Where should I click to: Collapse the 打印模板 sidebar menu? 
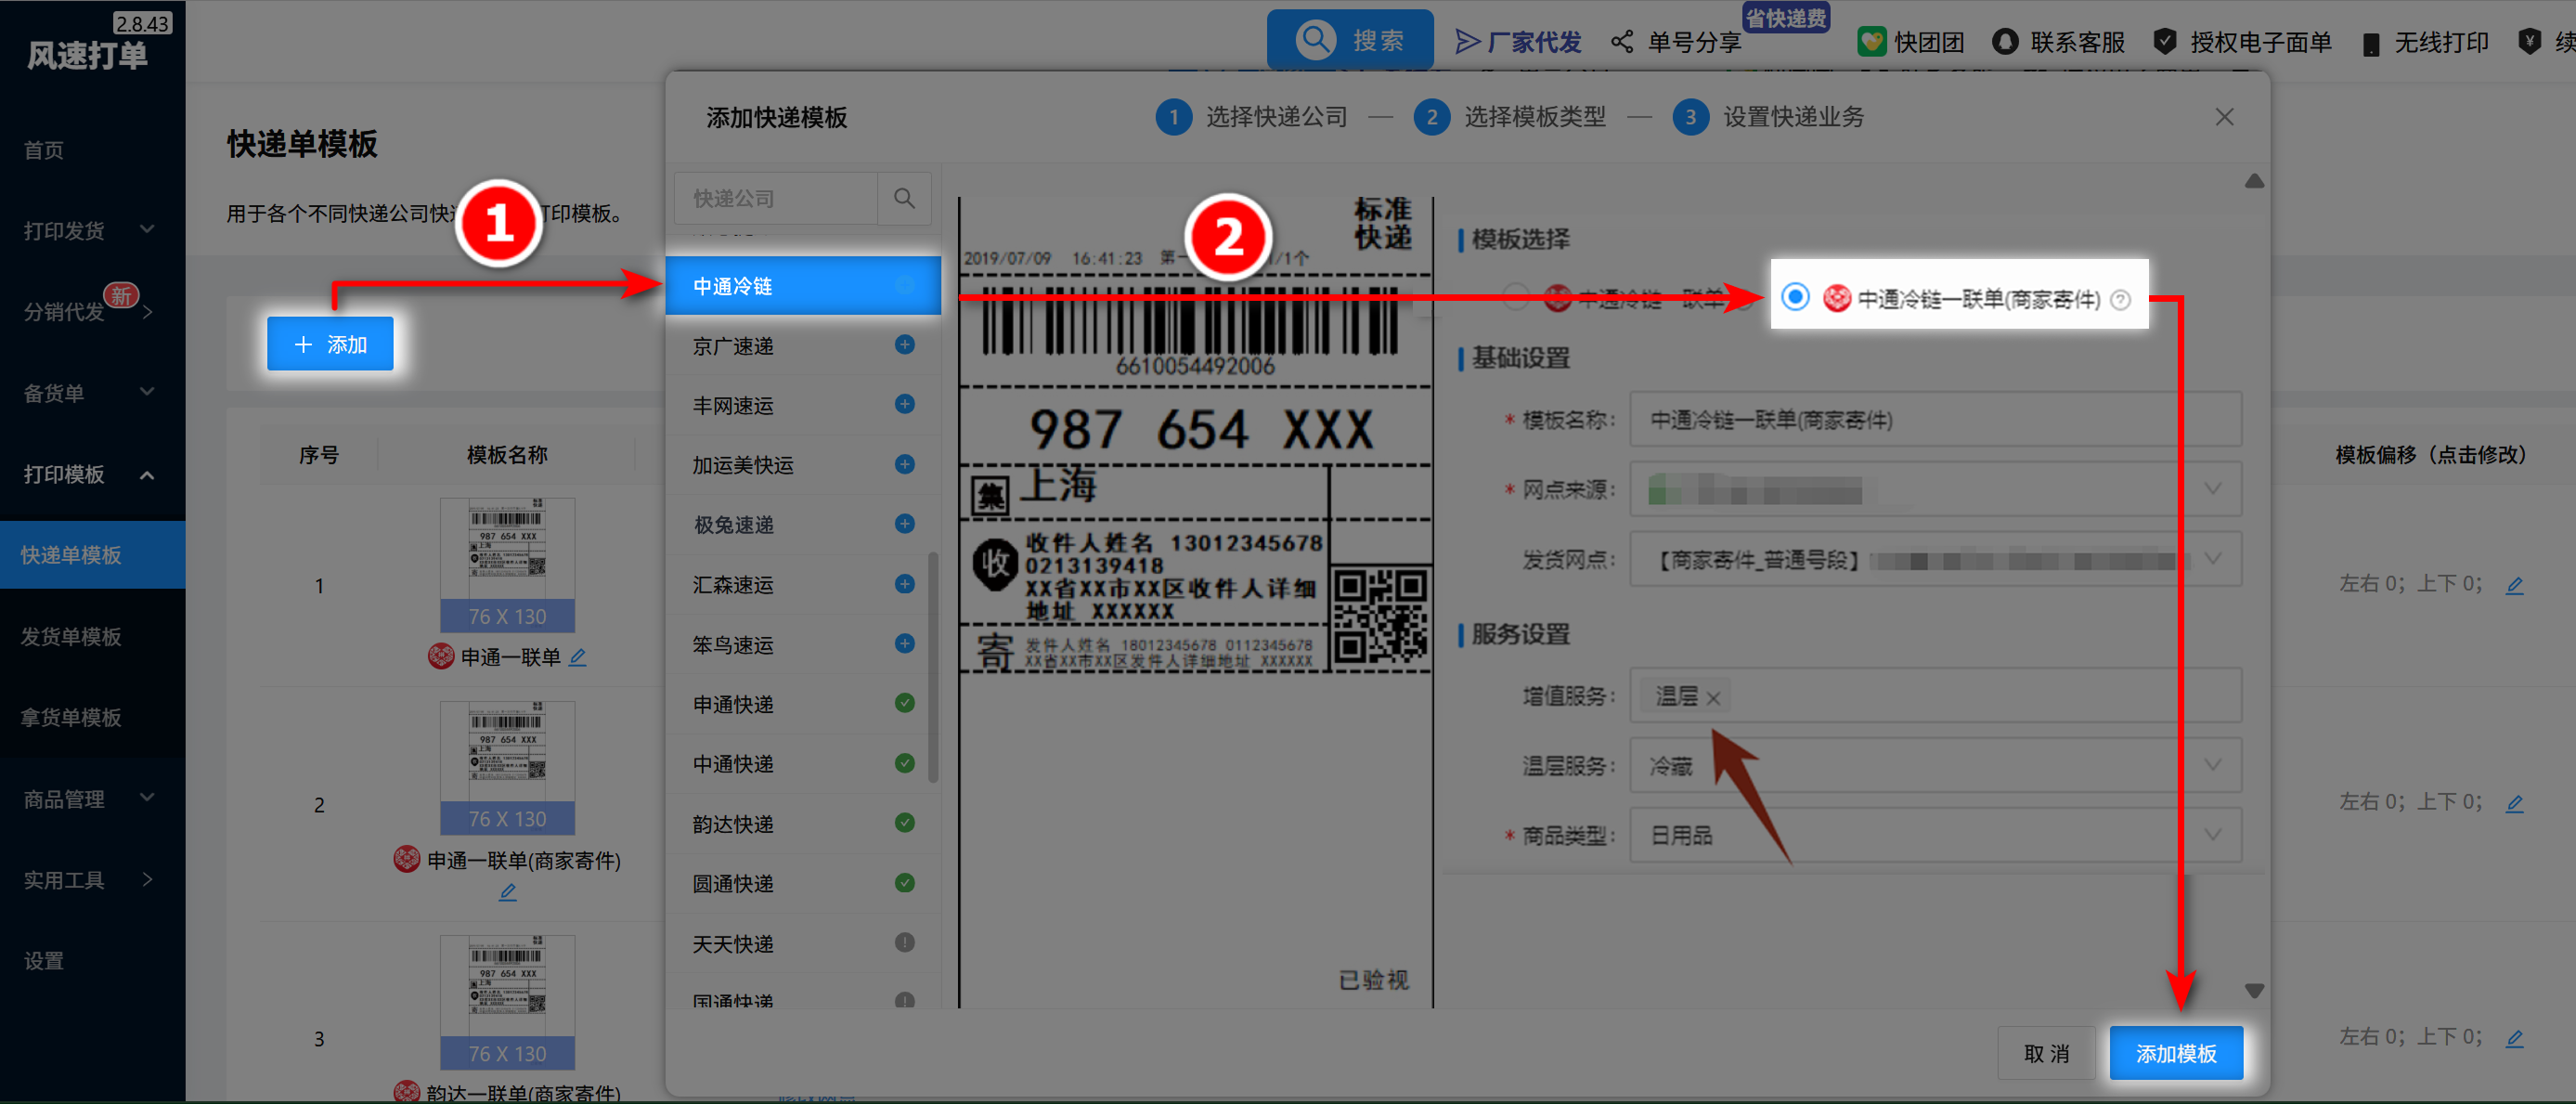coord(92,474)
